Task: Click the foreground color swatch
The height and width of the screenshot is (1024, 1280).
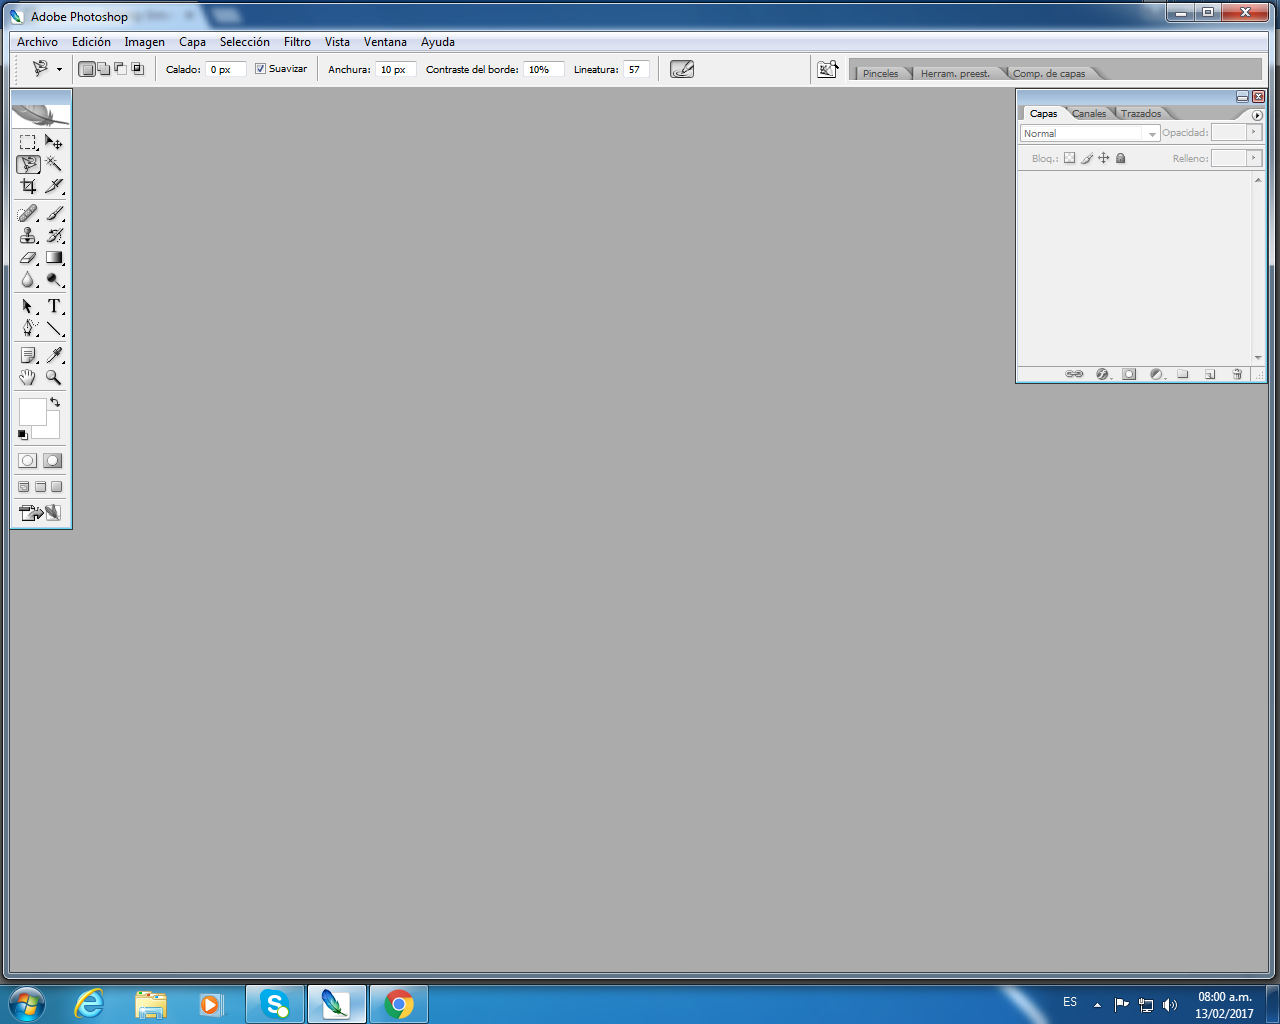Action: tap(32, 412)
